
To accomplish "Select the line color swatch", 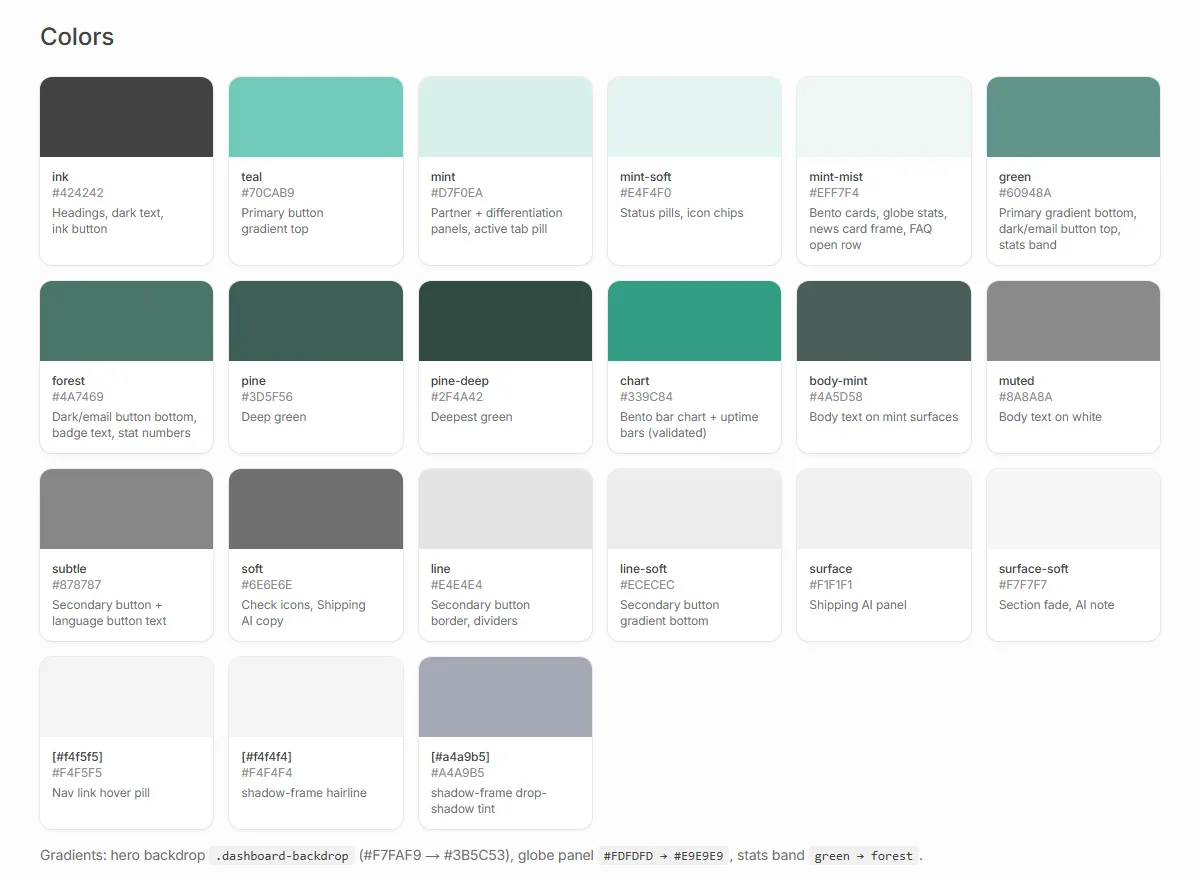I will pyautogui.click(x=505, y=509).
